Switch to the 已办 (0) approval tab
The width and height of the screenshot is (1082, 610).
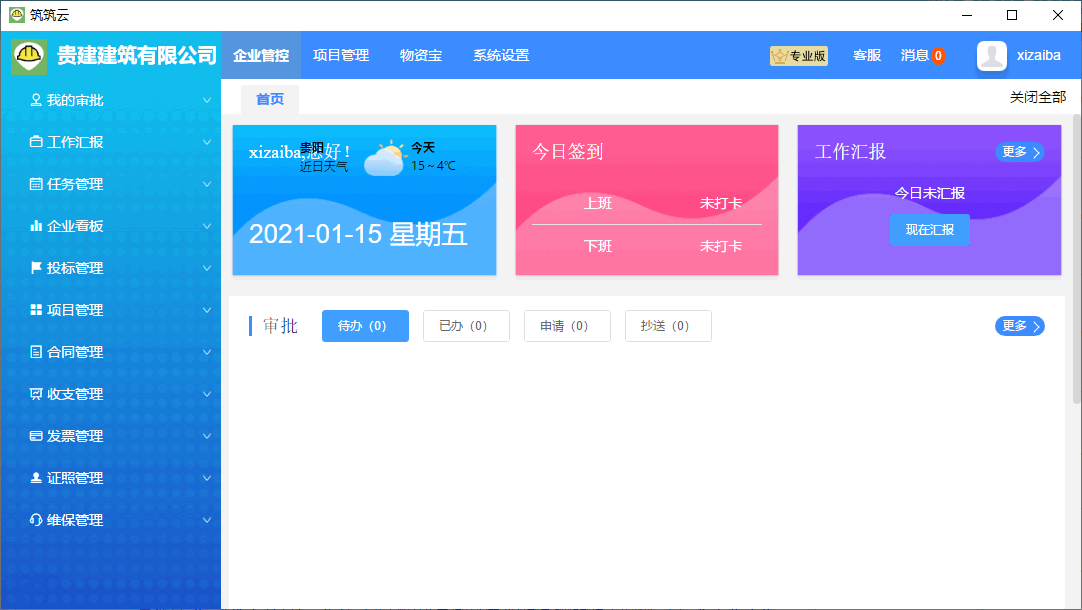pyautogui.click(x=466, y=326)
